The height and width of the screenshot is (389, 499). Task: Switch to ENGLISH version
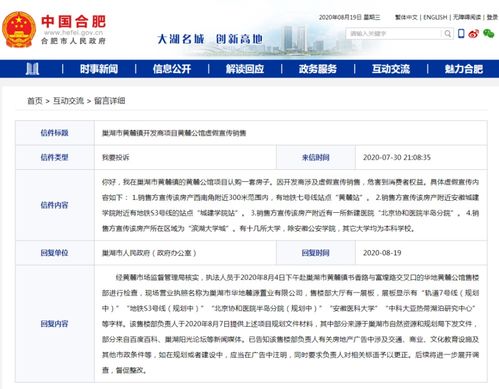[435, 17]
